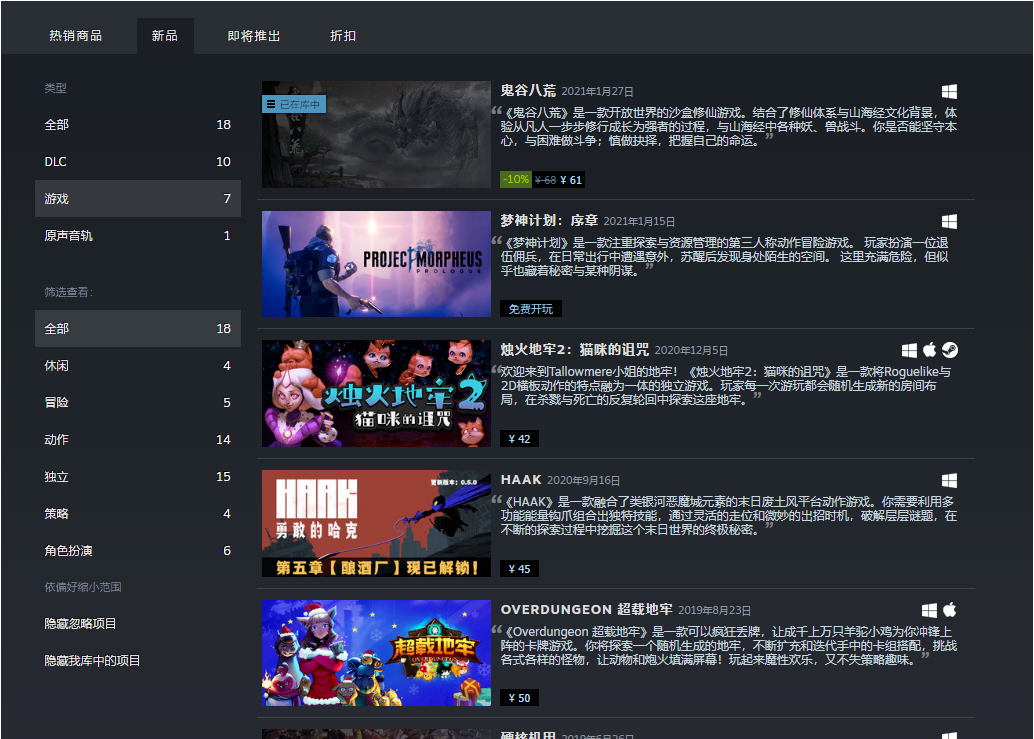Click the Windows icon for Overdungeon
Viewport: 1034px width, 739px height.
click(x=929, y=610)
